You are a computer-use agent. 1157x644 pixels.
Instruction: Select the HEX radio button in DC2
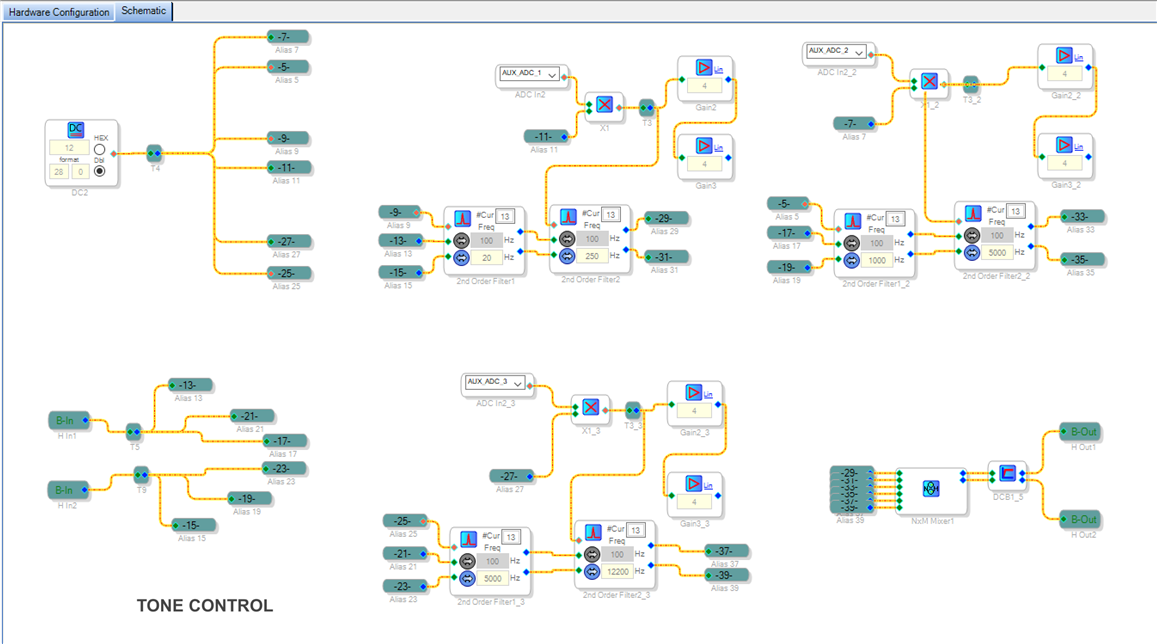pyautogui.click(x=100, y=150)
